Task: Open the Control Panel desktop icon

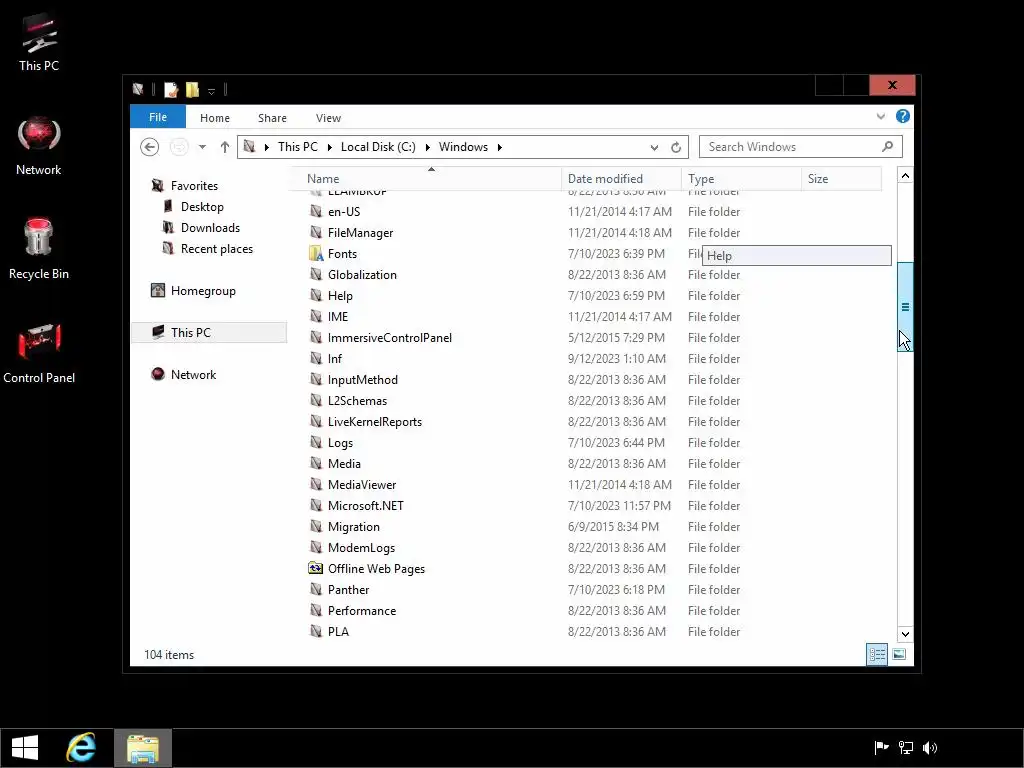Action: tap(39, 353)
